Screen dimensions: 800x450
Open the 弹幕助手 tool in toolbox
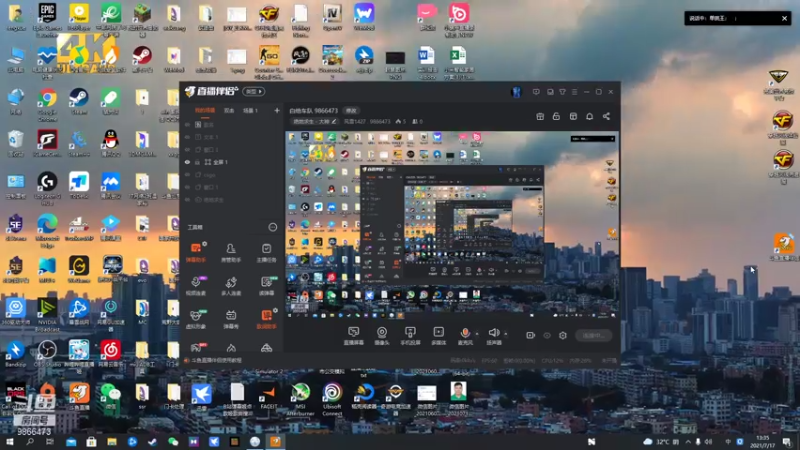[x=196, y=253]
